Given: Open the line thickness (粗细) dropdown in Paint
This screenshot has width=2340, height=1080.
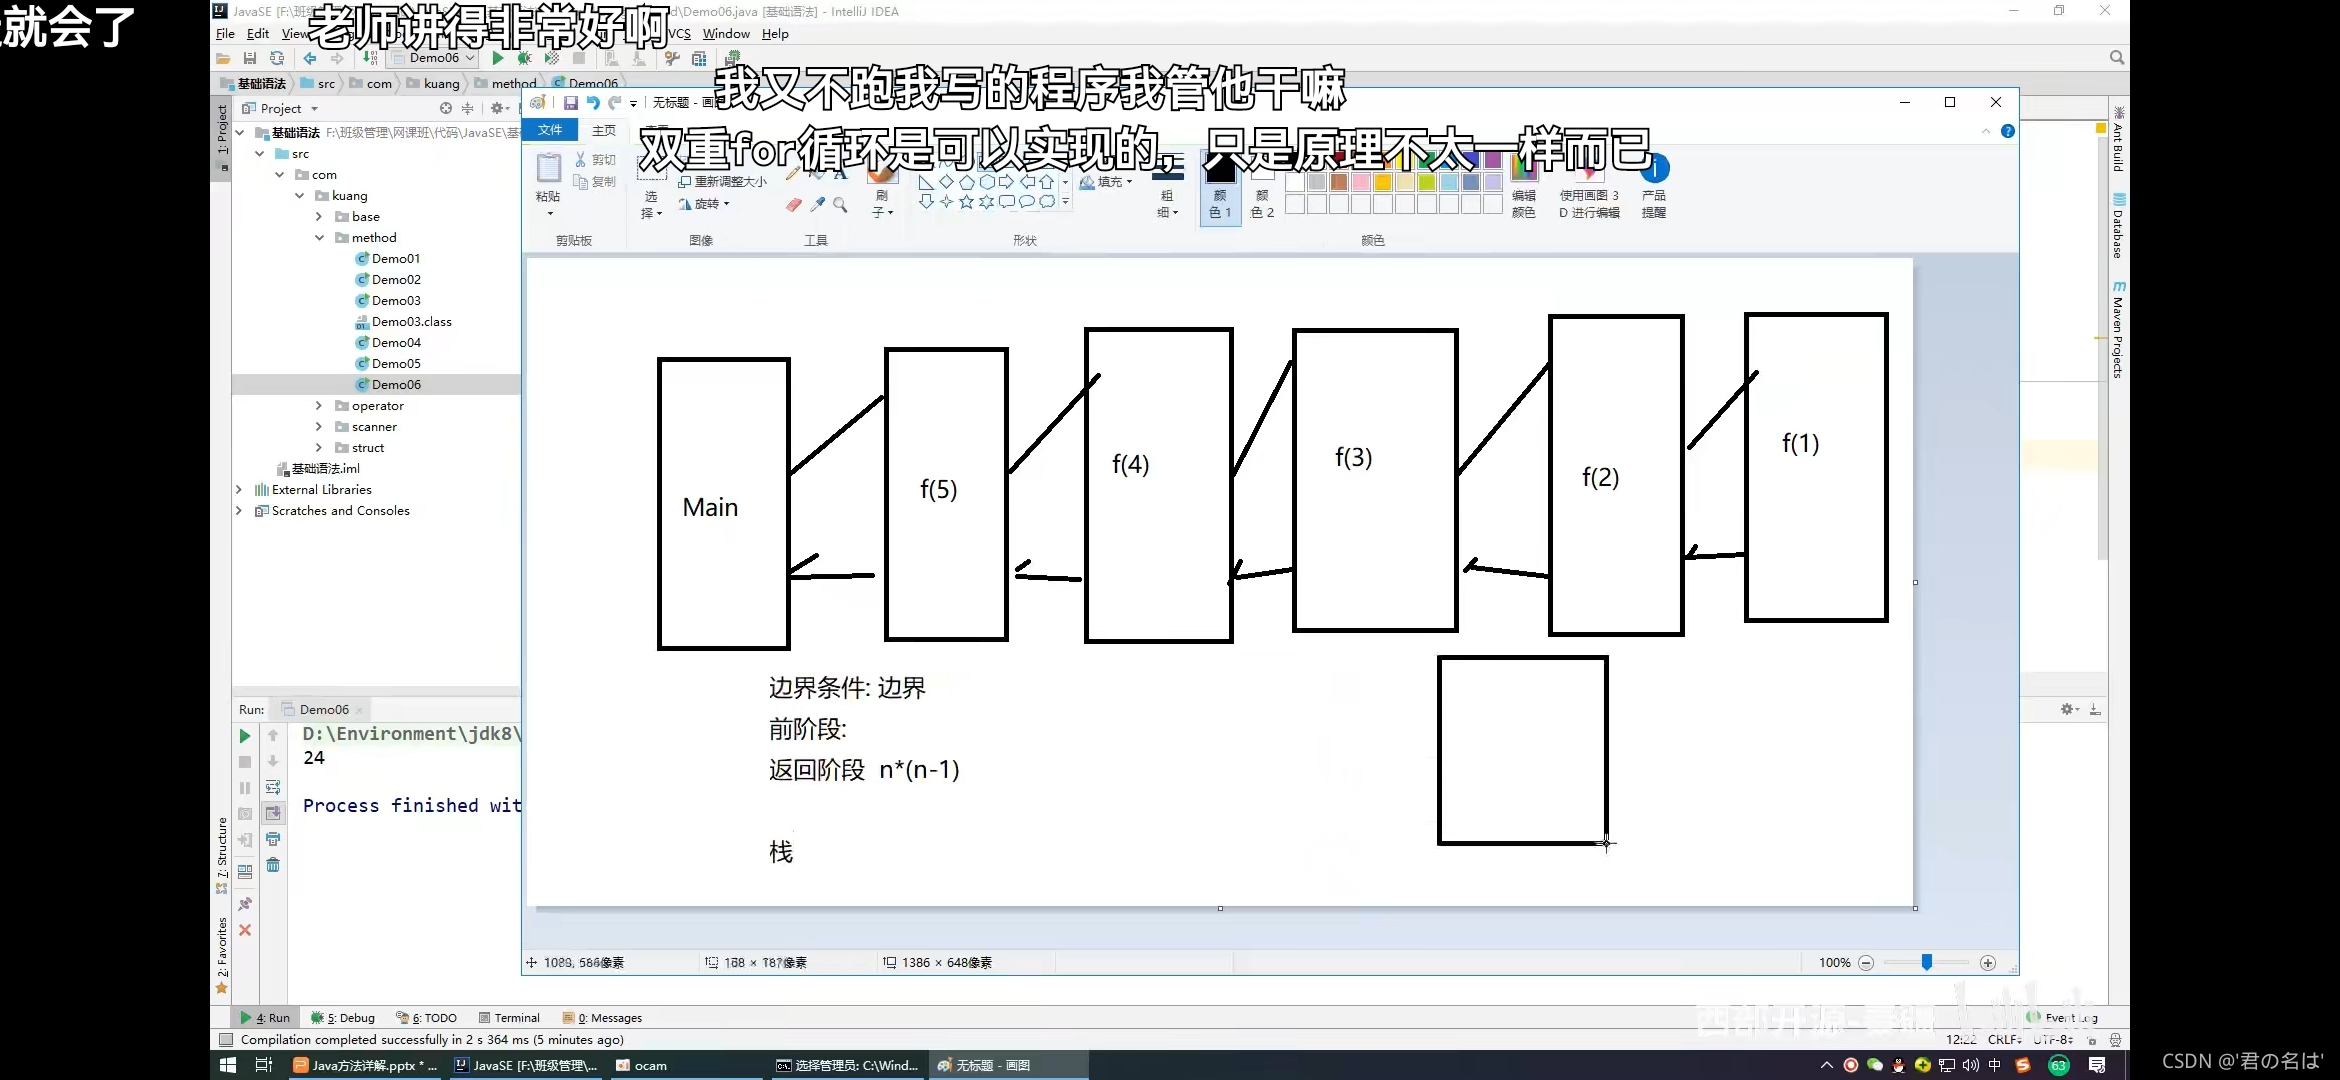Looking at the screenshot, I should coord(1168,186).
